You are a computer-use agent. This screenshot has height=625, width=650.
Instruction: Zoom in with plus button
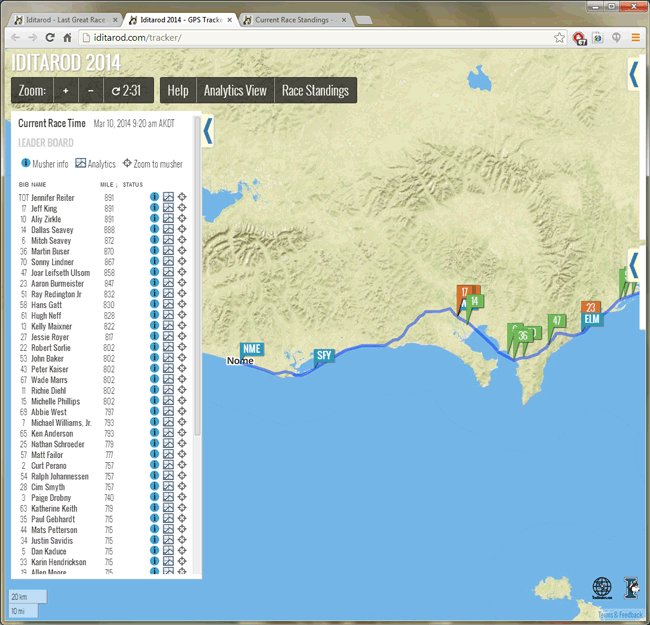(x=65, y=90)
